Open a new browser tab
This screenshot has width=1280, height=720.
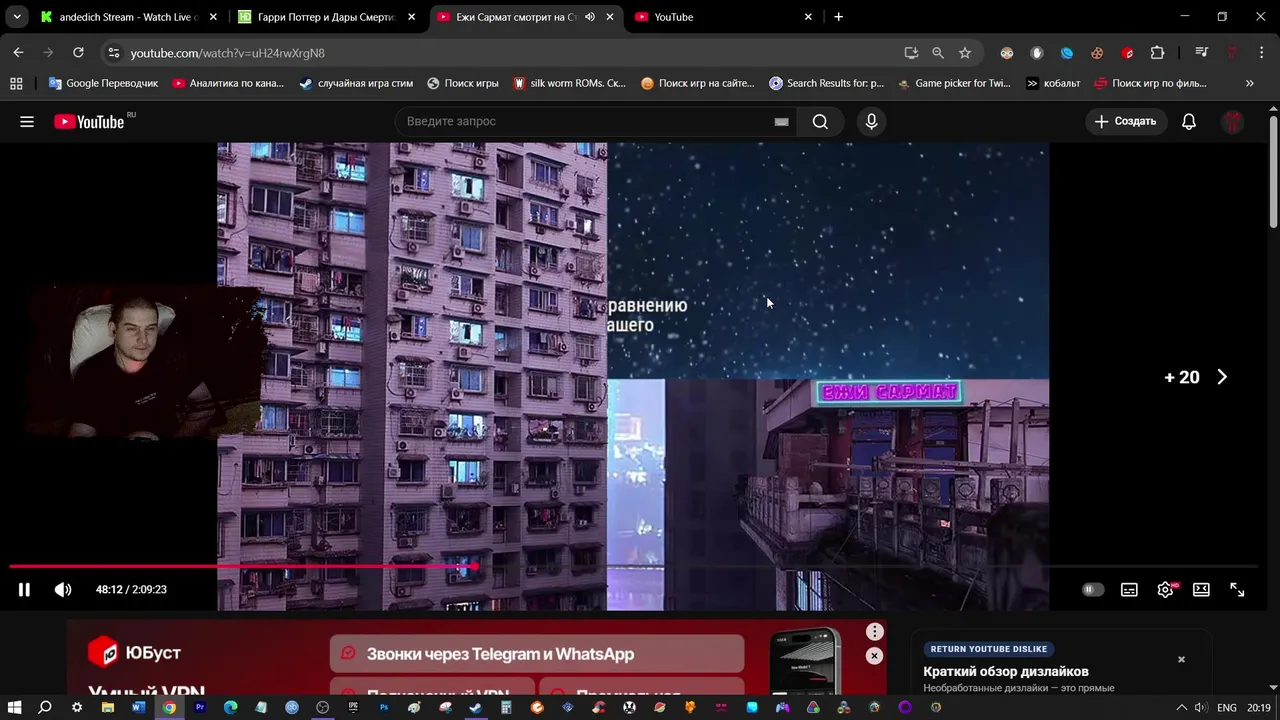pyautogui.click(x=838, y=17)
